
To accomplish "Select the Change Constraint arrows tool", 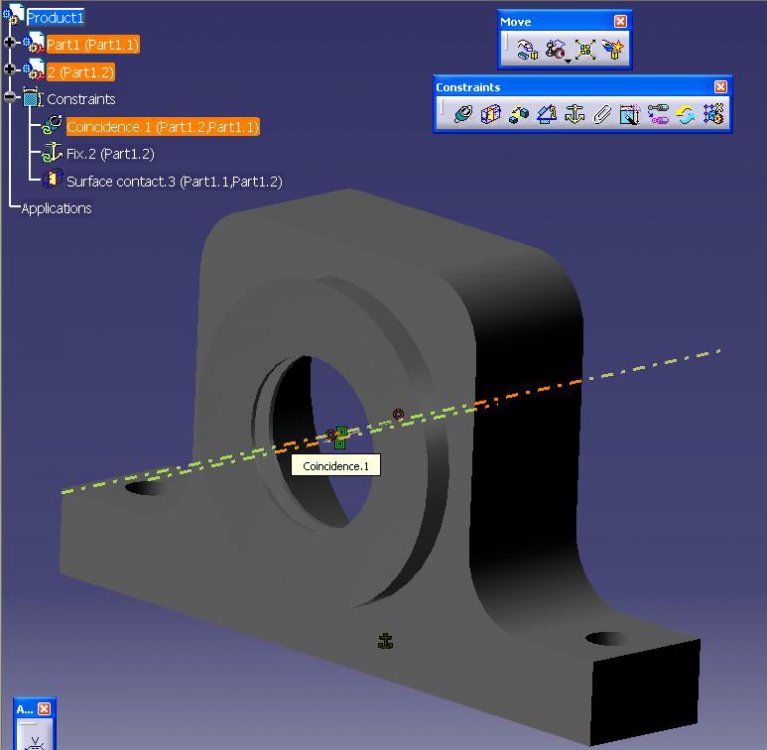I will click(x=685, y=114).
